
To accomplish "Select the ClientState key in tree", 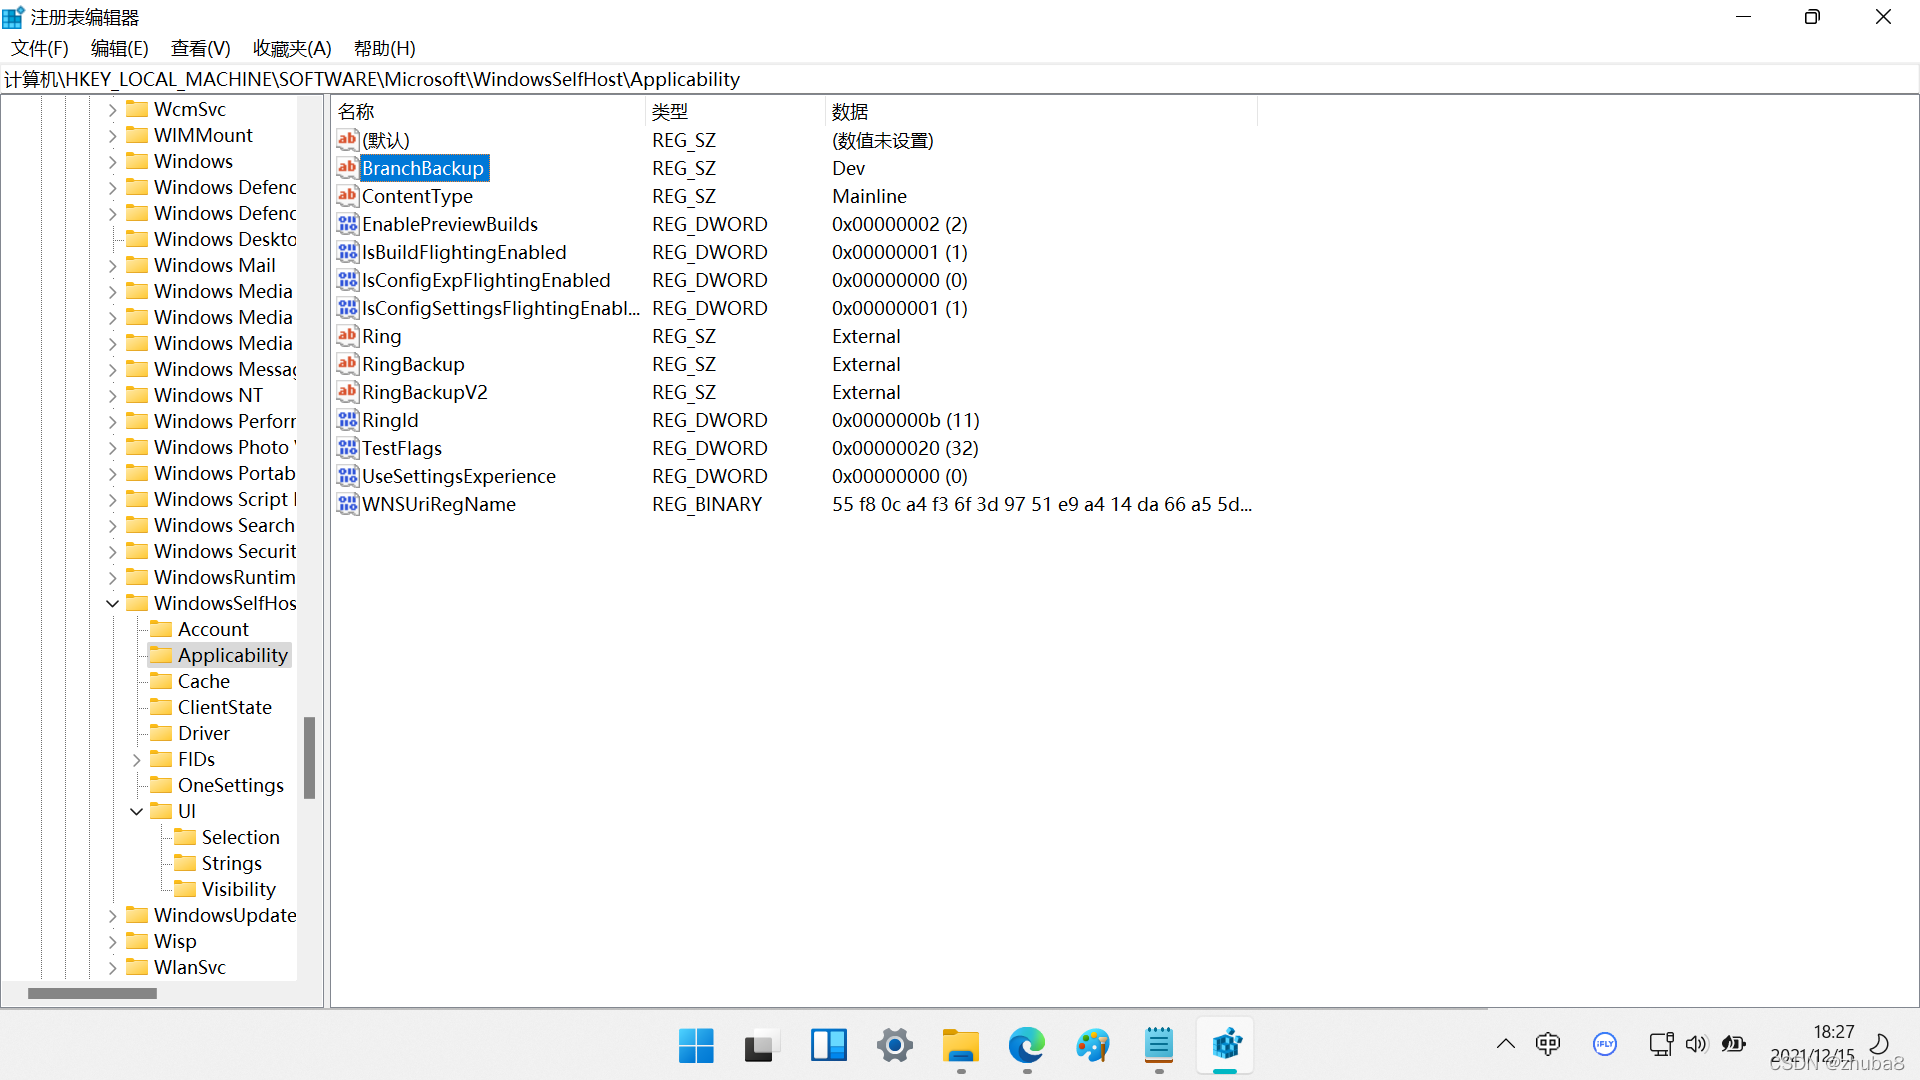I will [x=225, y=707].
